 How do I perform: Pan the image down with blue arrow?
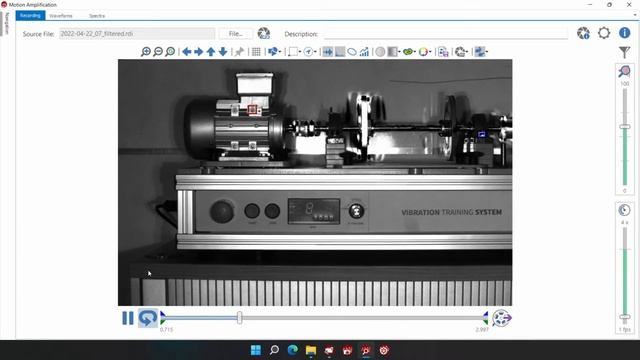coord(223,52)
